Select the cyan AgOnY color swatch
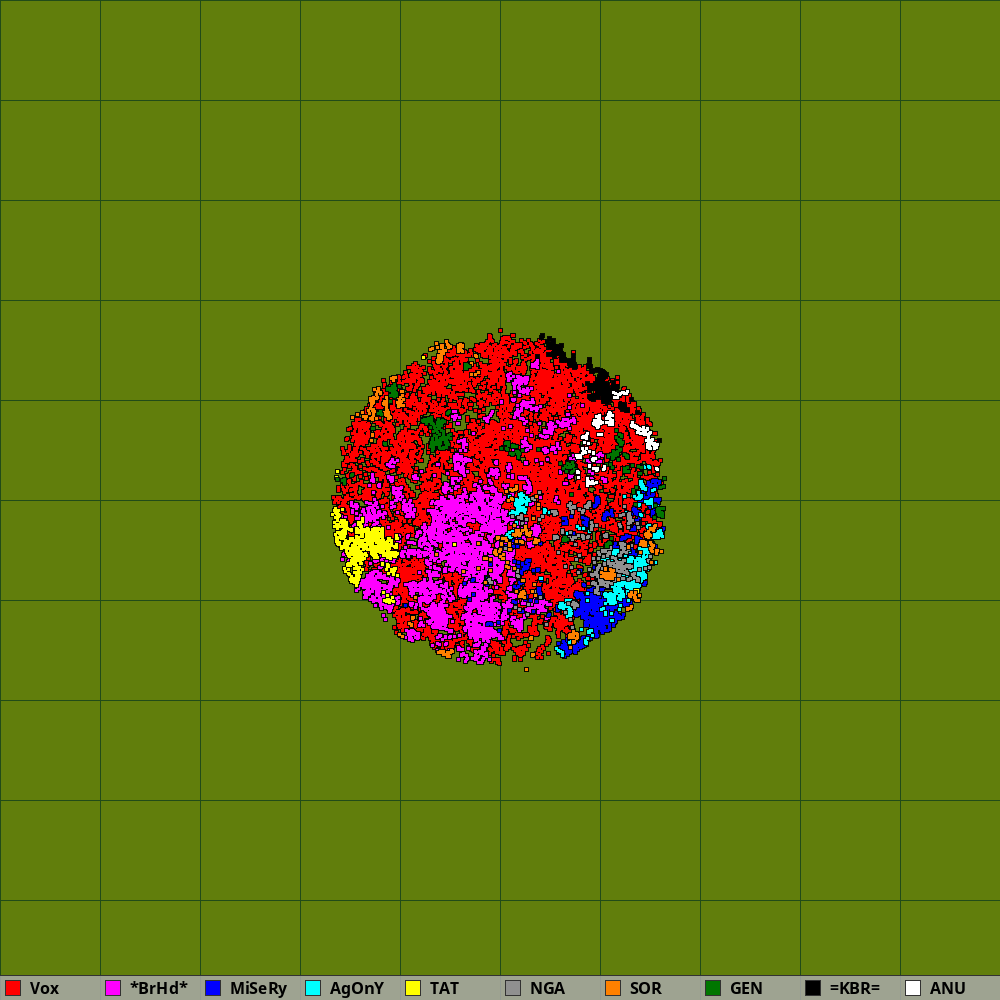Viewport: 1000px width, 1000px height. pos(313,988)
